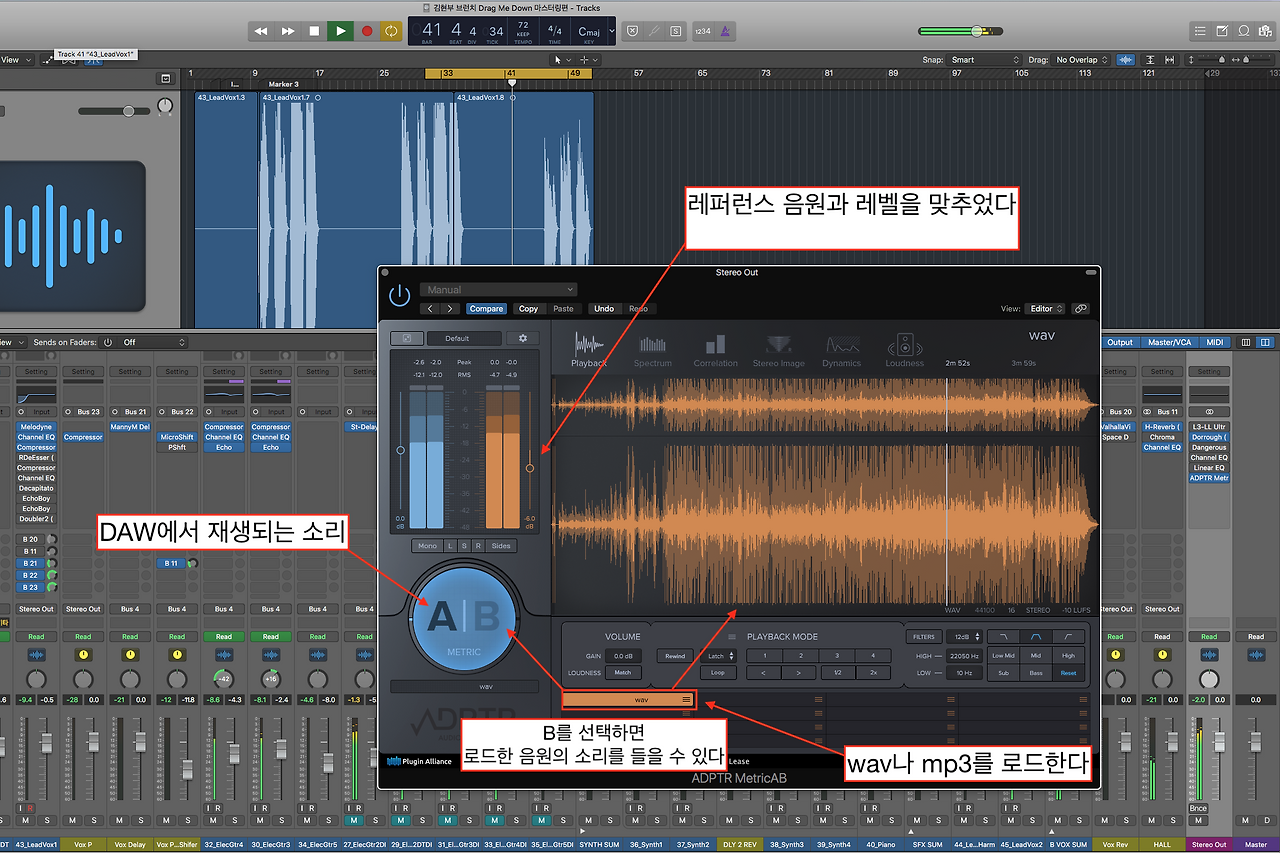Open the Note Pads icon
Screen dimensions: 1280x853
[1222, 31]
